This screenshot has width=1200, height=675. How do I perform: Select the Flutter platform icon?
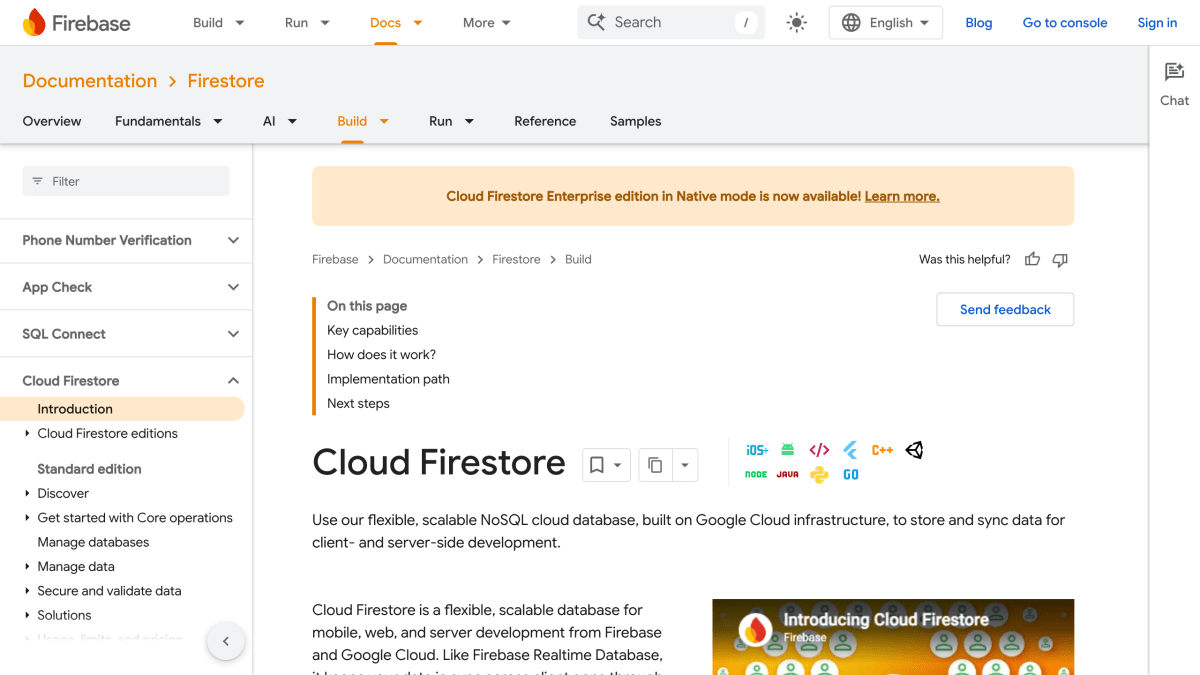point(851,450)
